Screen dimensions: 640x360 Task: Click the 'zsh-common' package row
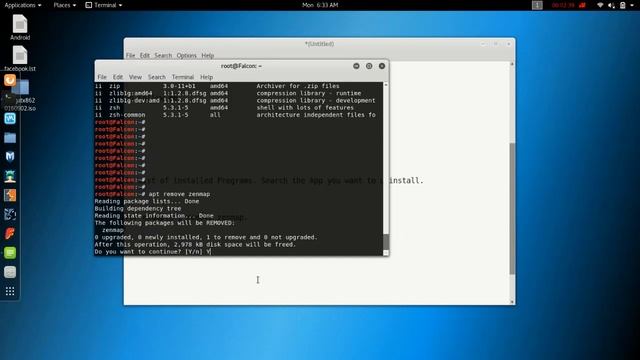point(235,115)
